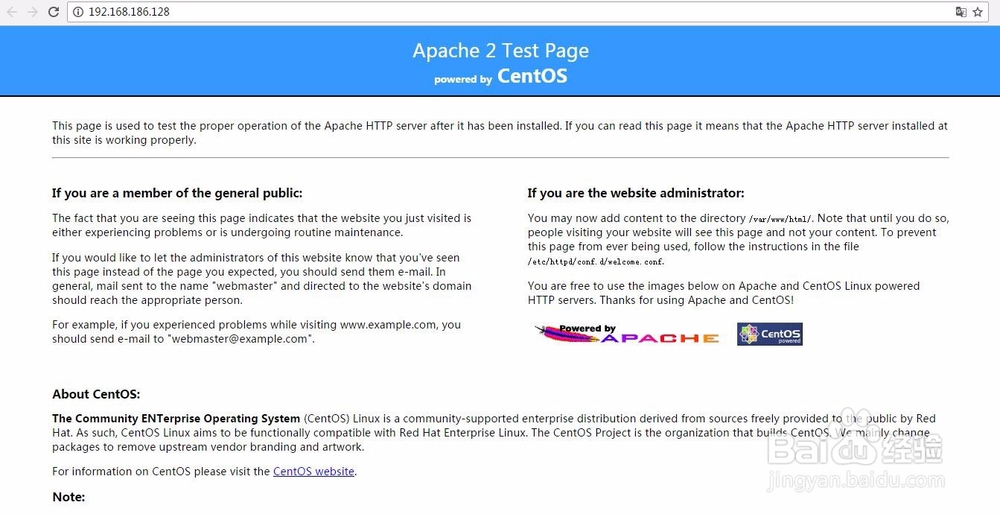
Task: Click the webmaster@example.com address text
Action: point(240,339)
